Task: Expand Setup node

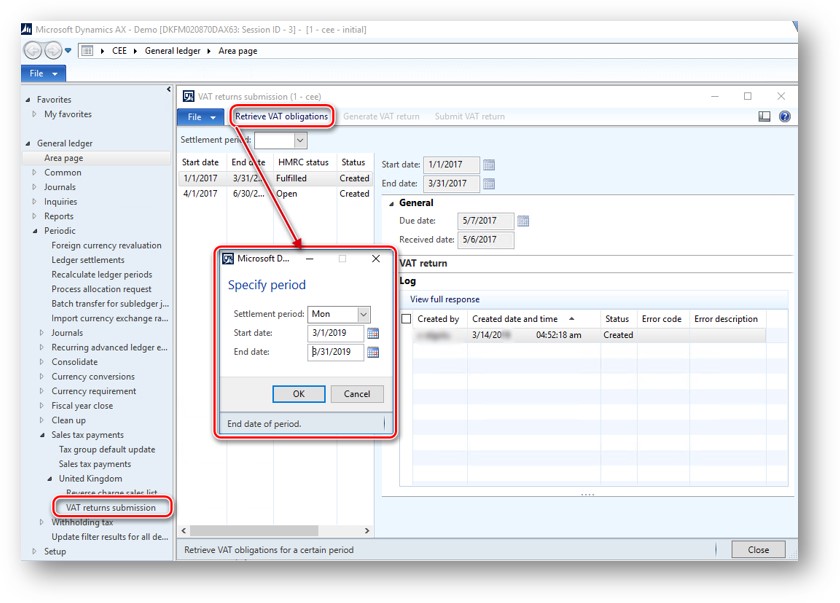Action: [34, 552]
